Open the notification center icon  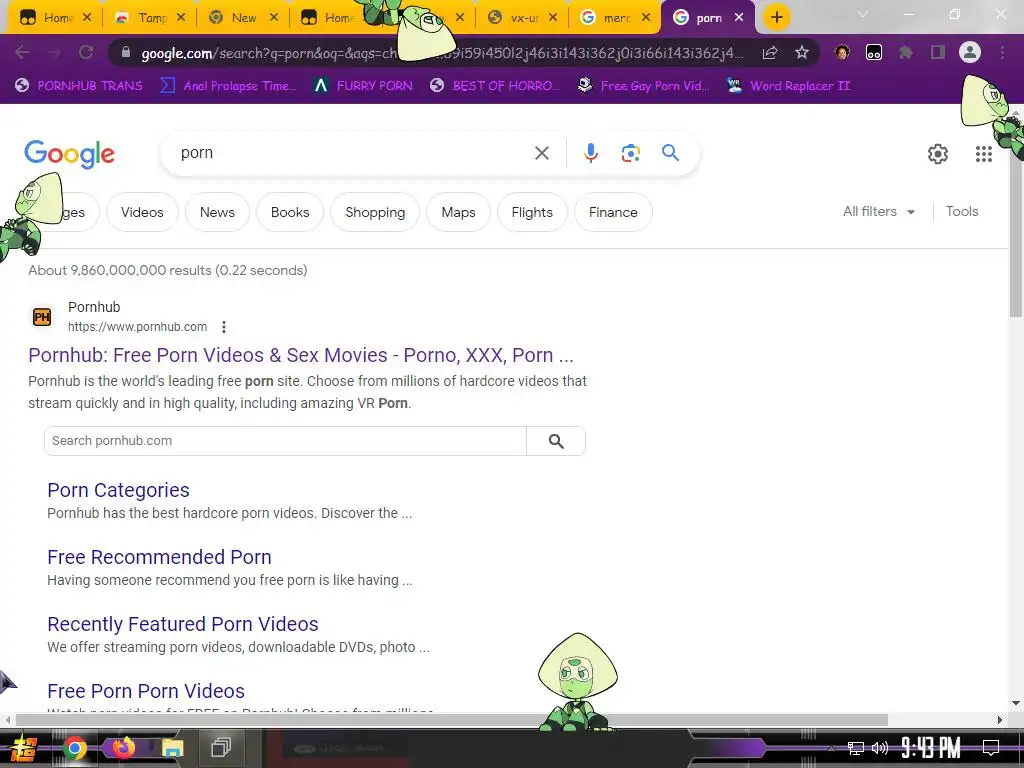coord(991,748)
